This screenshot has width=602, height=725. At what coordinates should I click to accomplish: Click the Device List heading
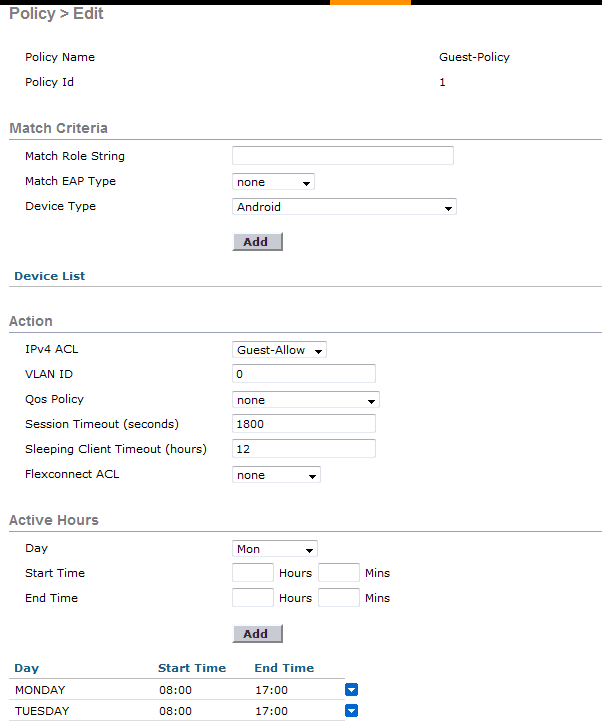pyautogui.click(x=49, y=276)
